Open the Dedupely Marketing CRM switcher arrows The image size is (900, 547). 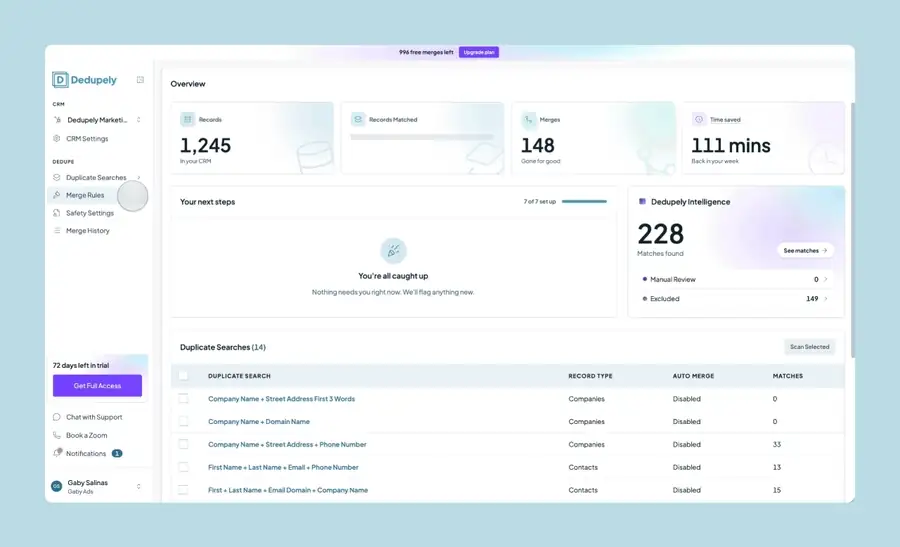pos(138,120)
